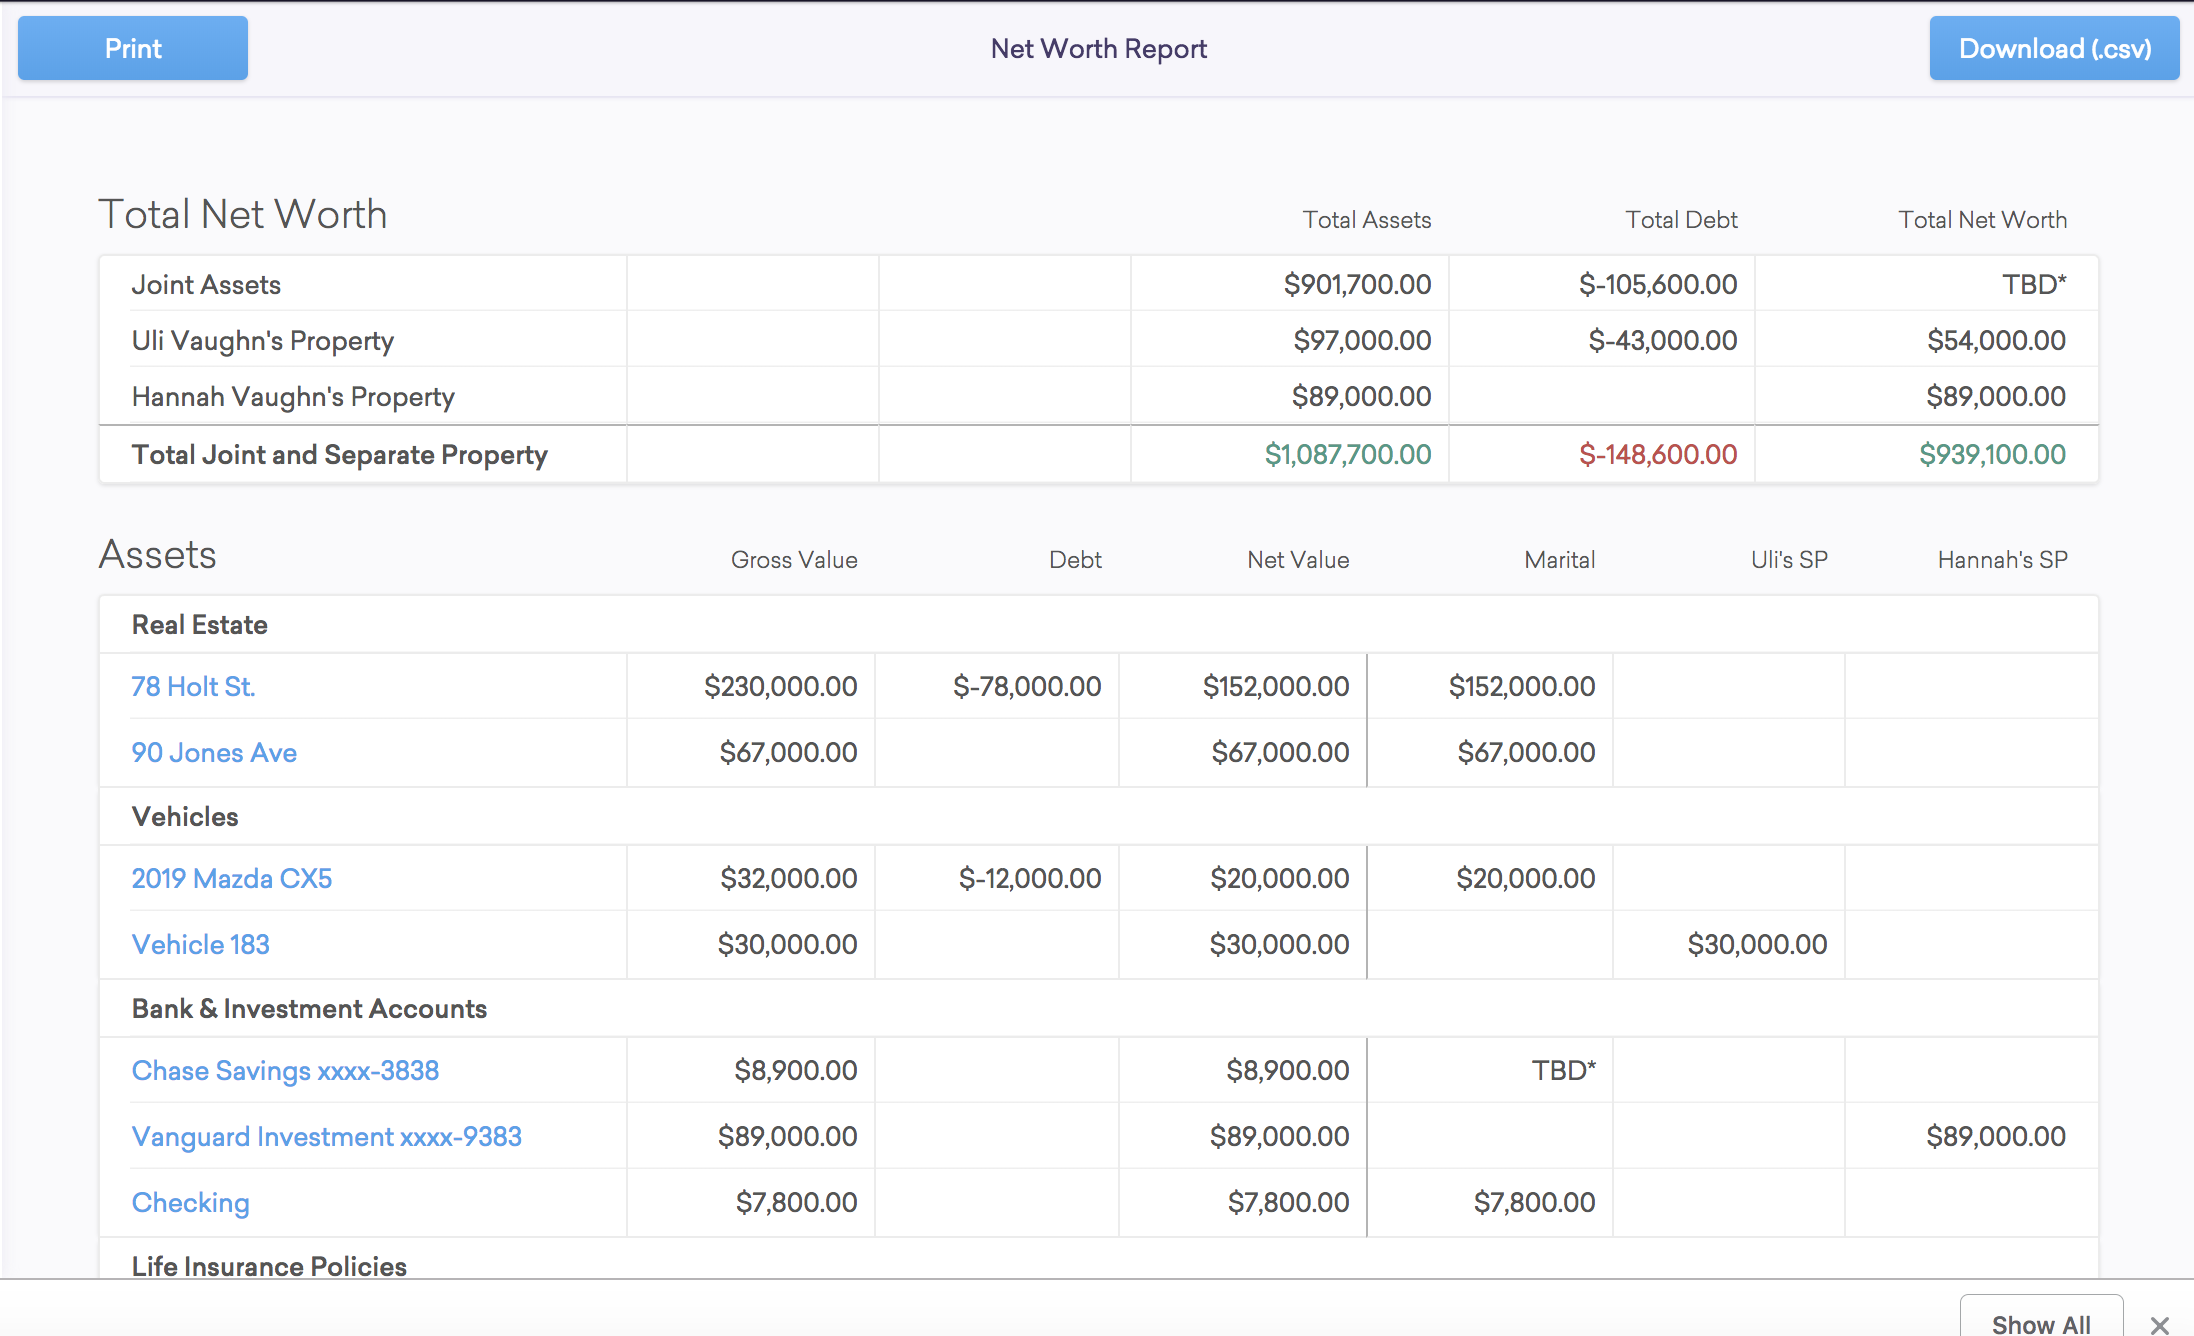The width and height of the screenshot is (2194, 1336).
Task: Click the green $939,100.00 net worth value
Action: tap(1992, 454)
